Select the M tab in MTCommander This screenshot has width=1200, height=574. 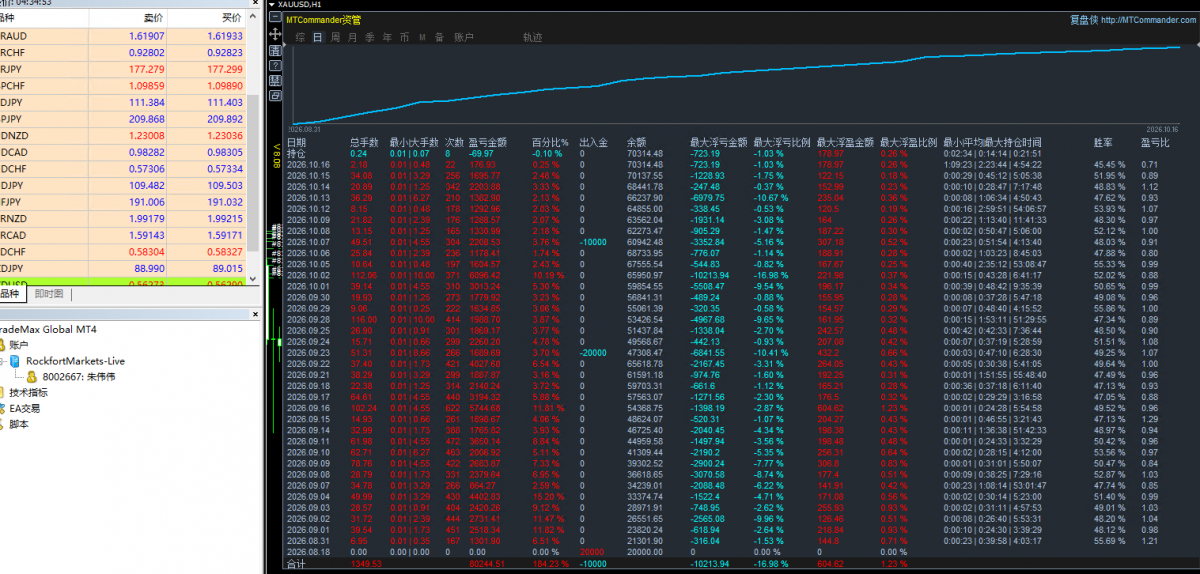tap(422, 37)
